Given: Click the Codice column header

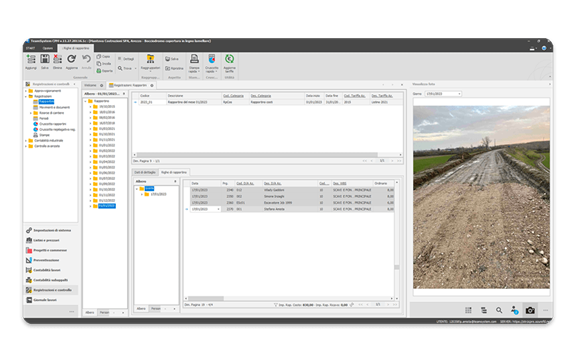Looking at the screenshot, I should tap(152, 96).
